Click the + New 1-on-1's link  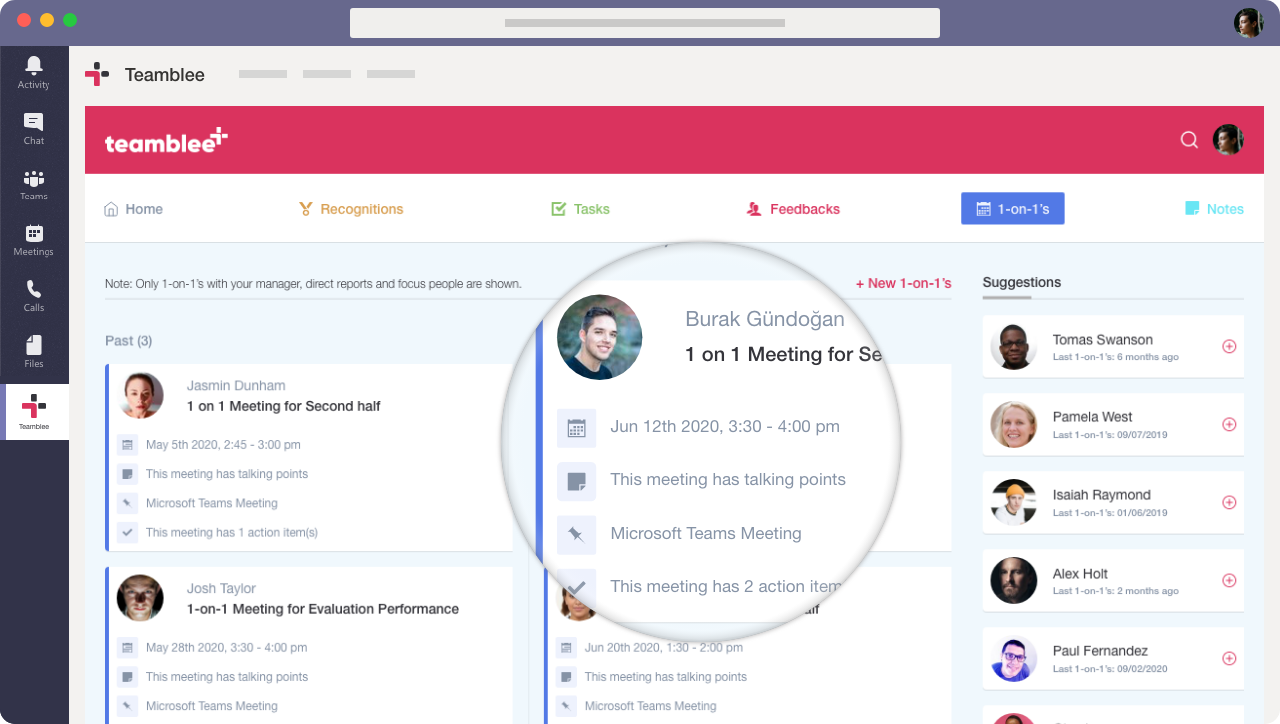point(904,283)
